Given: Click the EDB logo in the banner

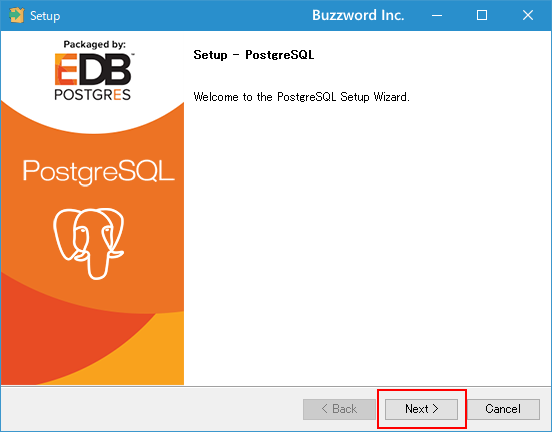Looking at the screenshot, I should [x=94, y=69].
